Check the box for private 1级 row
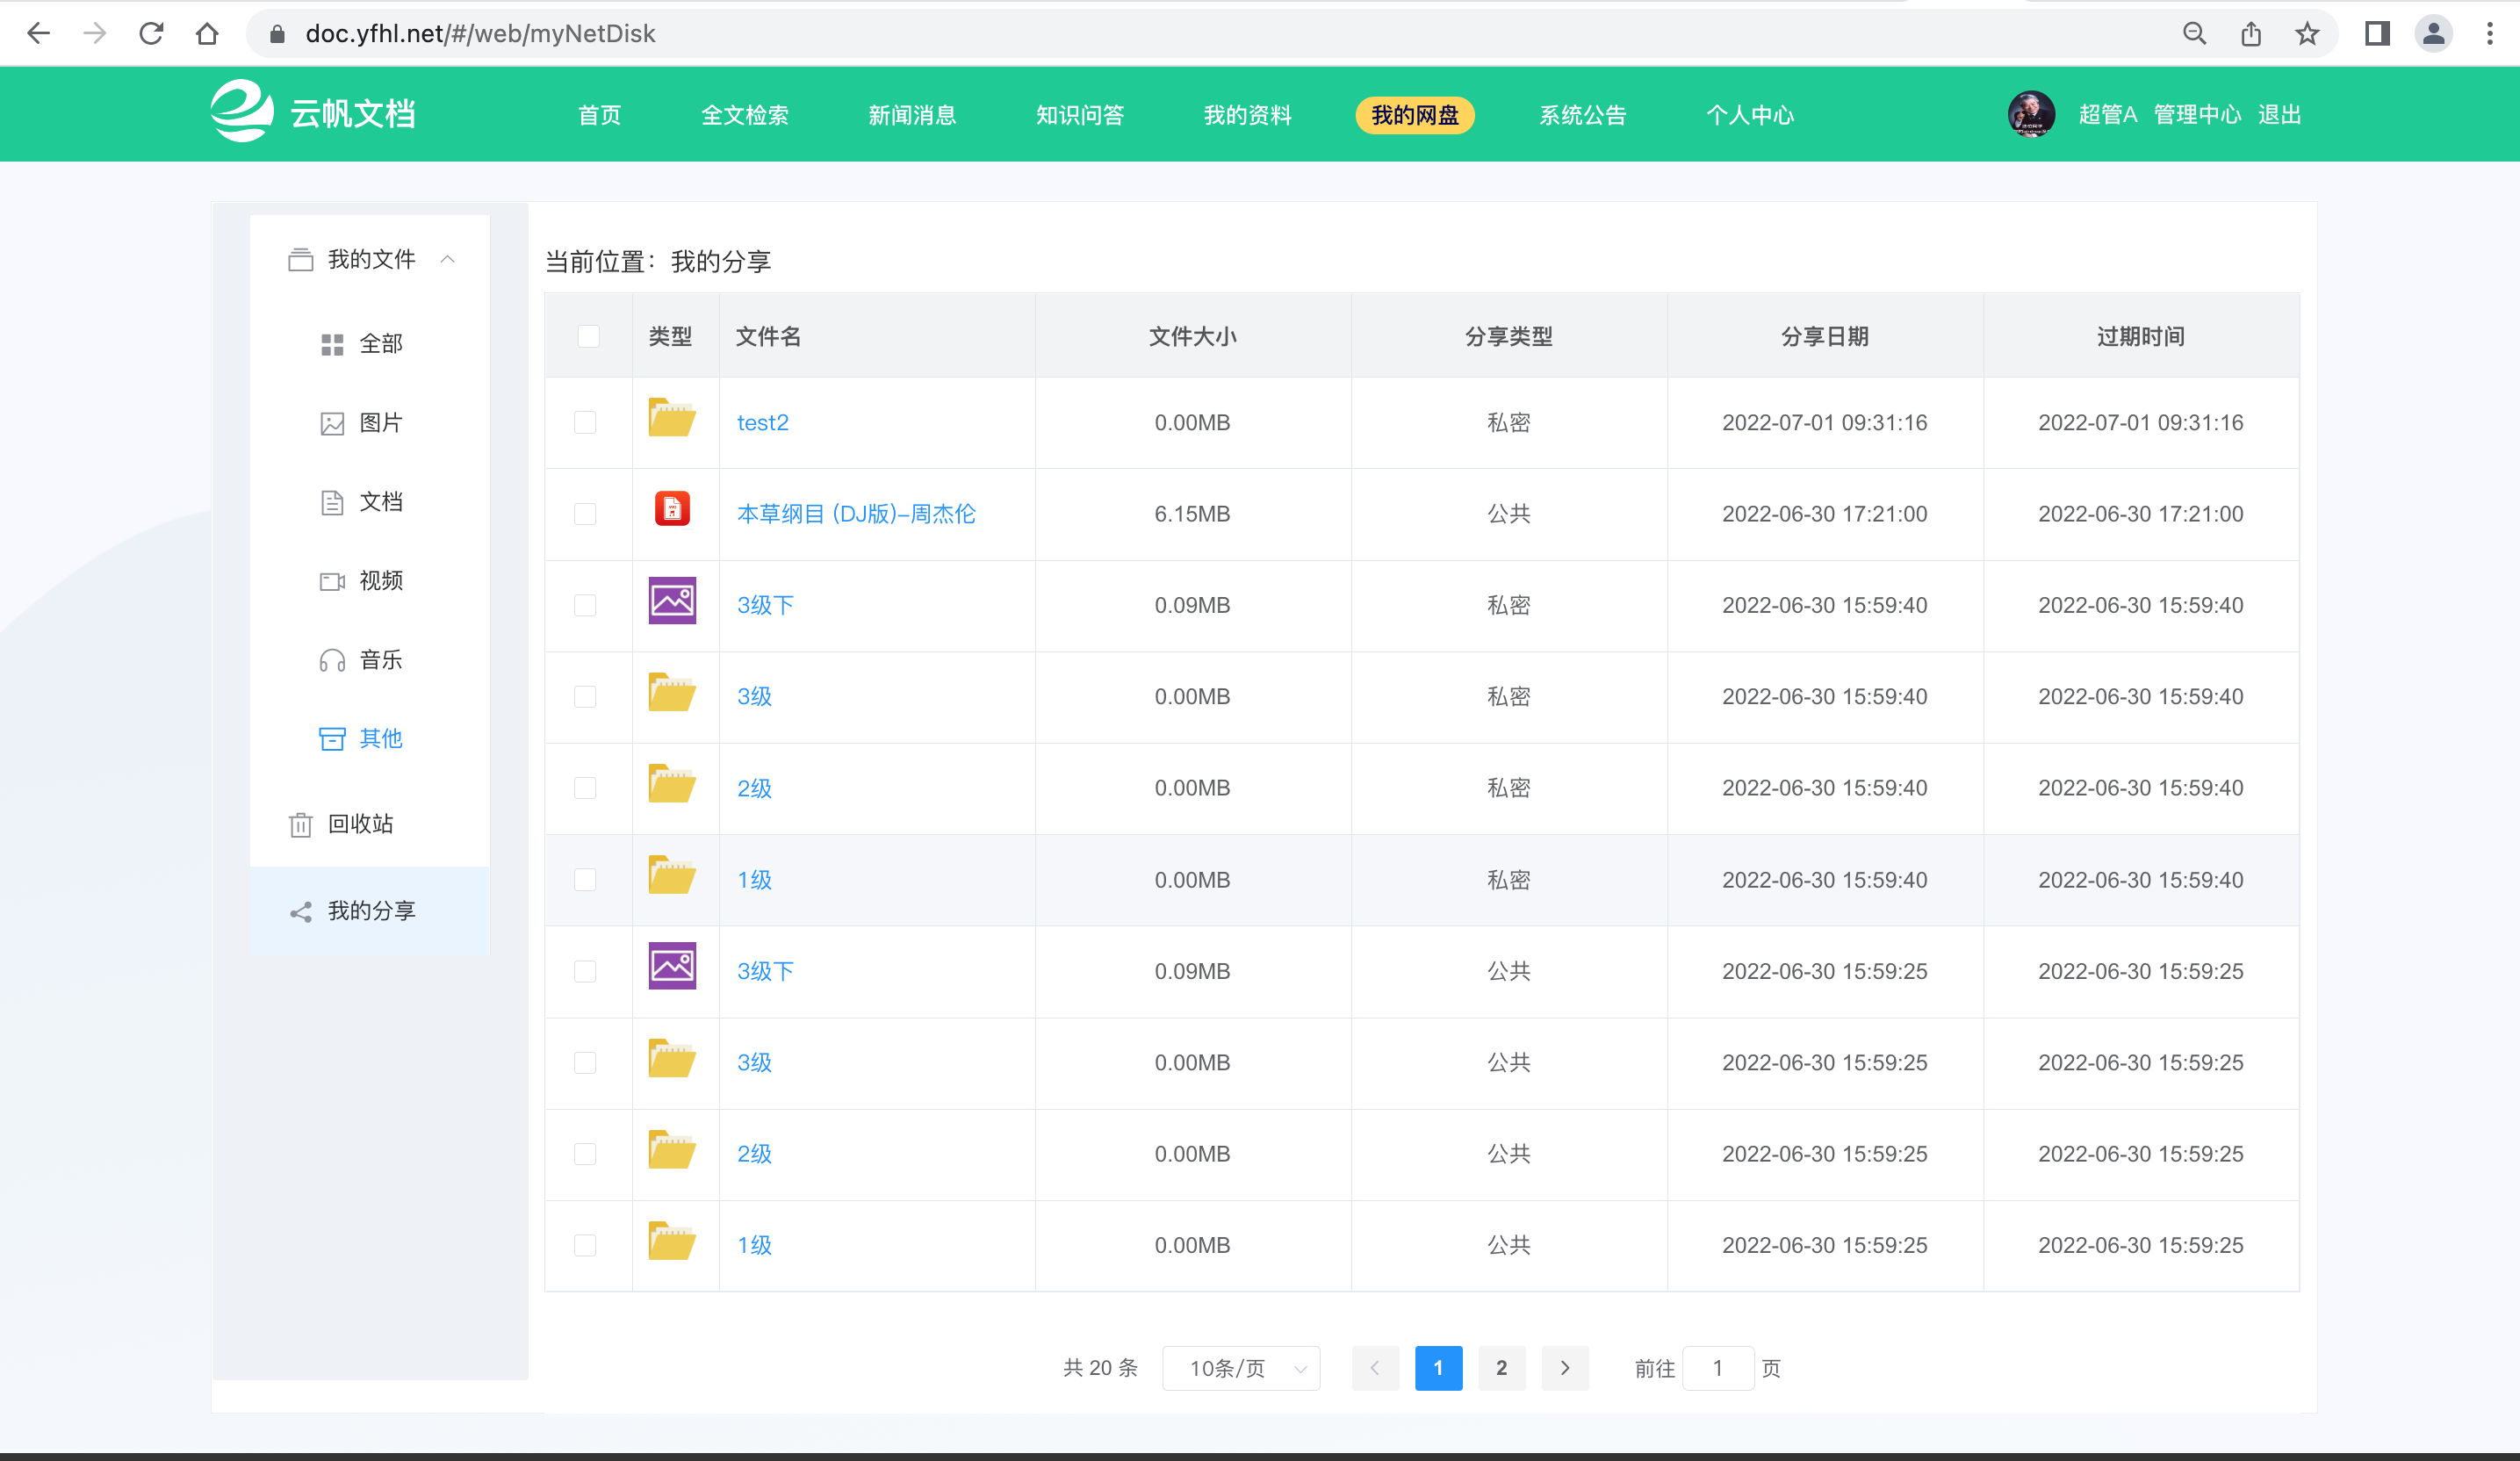This screenshot has height=1461, width=2520. 585,879
